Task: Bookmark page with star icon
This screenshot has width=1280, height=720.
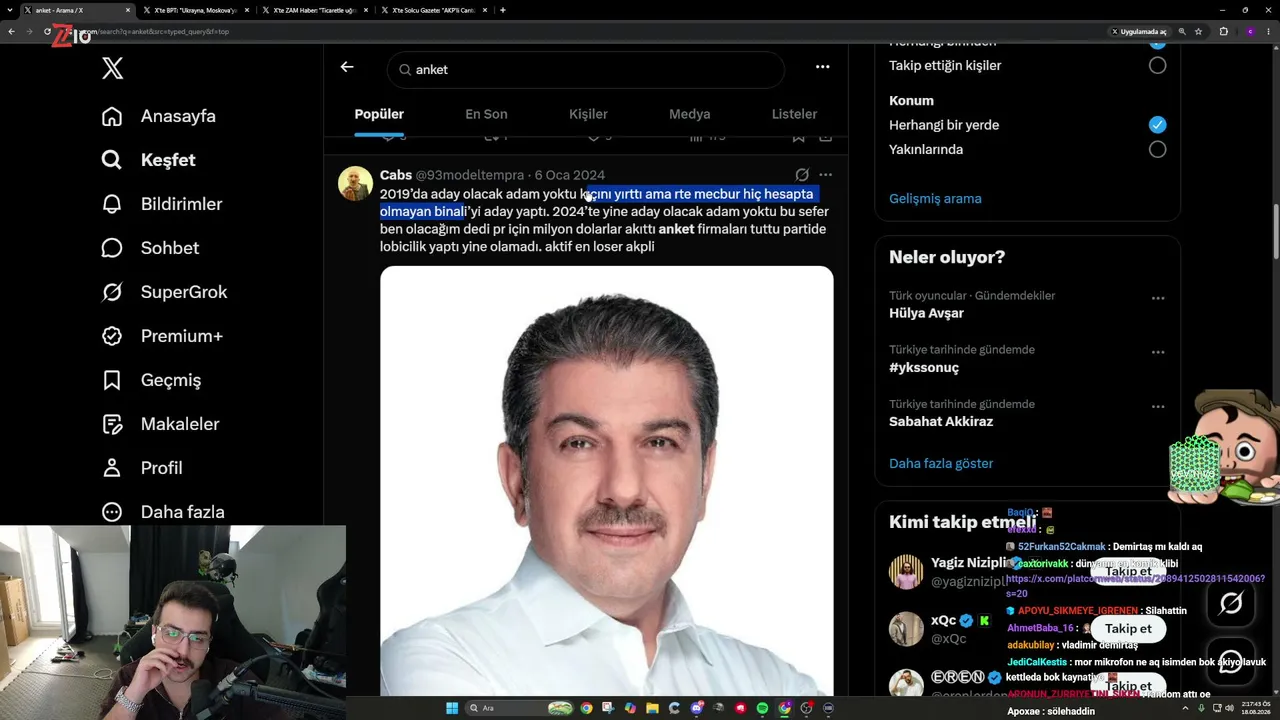Action: click(1199, 31)
